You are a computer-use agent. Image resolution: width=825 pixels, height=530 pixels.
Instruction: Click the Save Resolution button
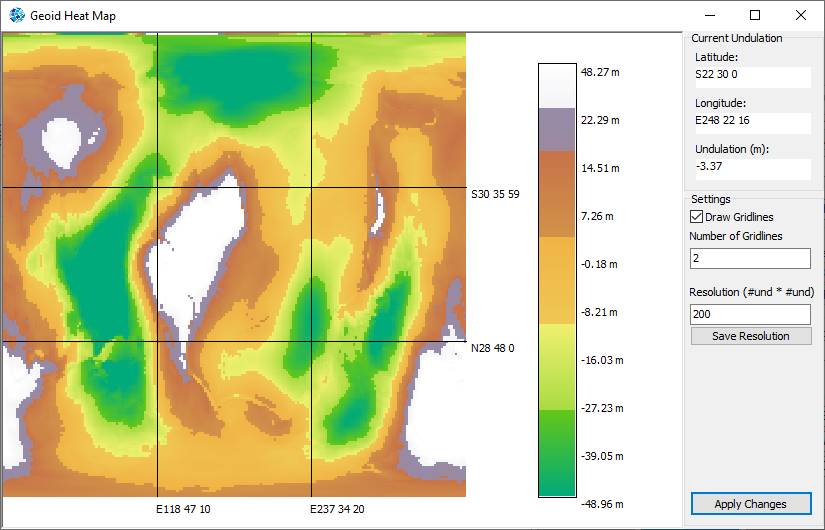click(751, 336)
